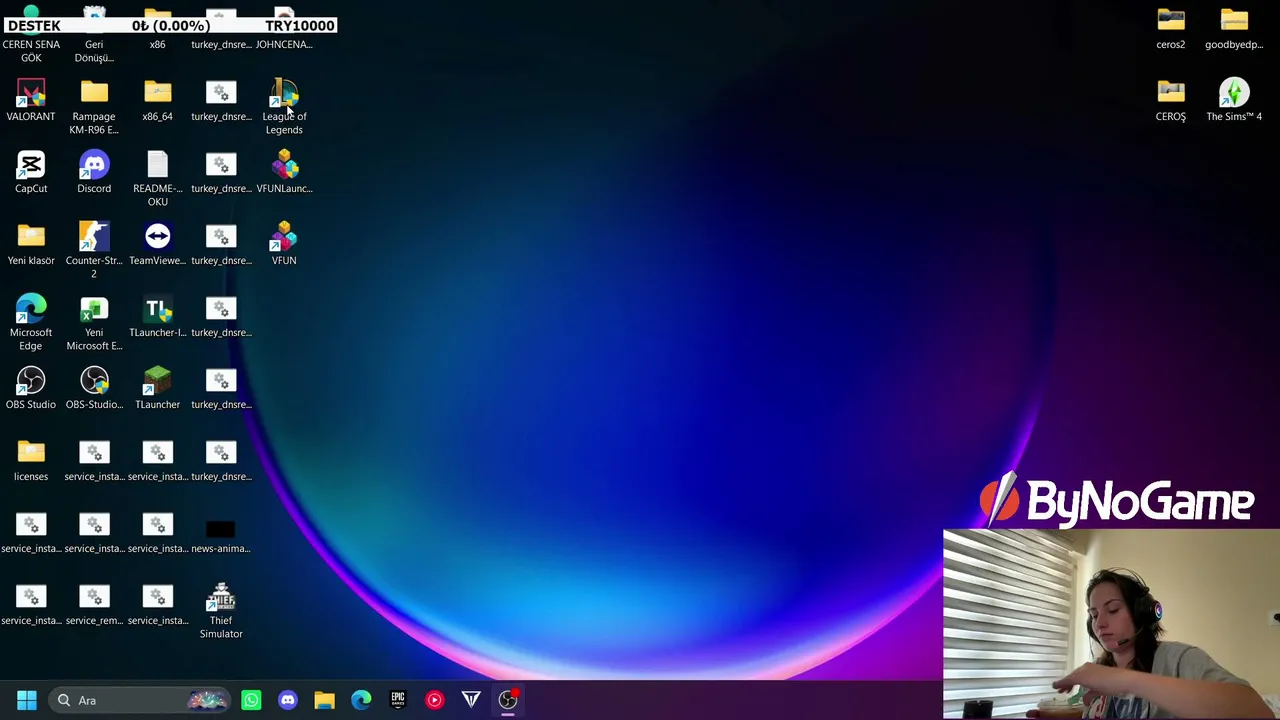Open the Yeni klasör folder
Image resolution: width=1280 pixels, height=720 pixels.
pos(31,245)
